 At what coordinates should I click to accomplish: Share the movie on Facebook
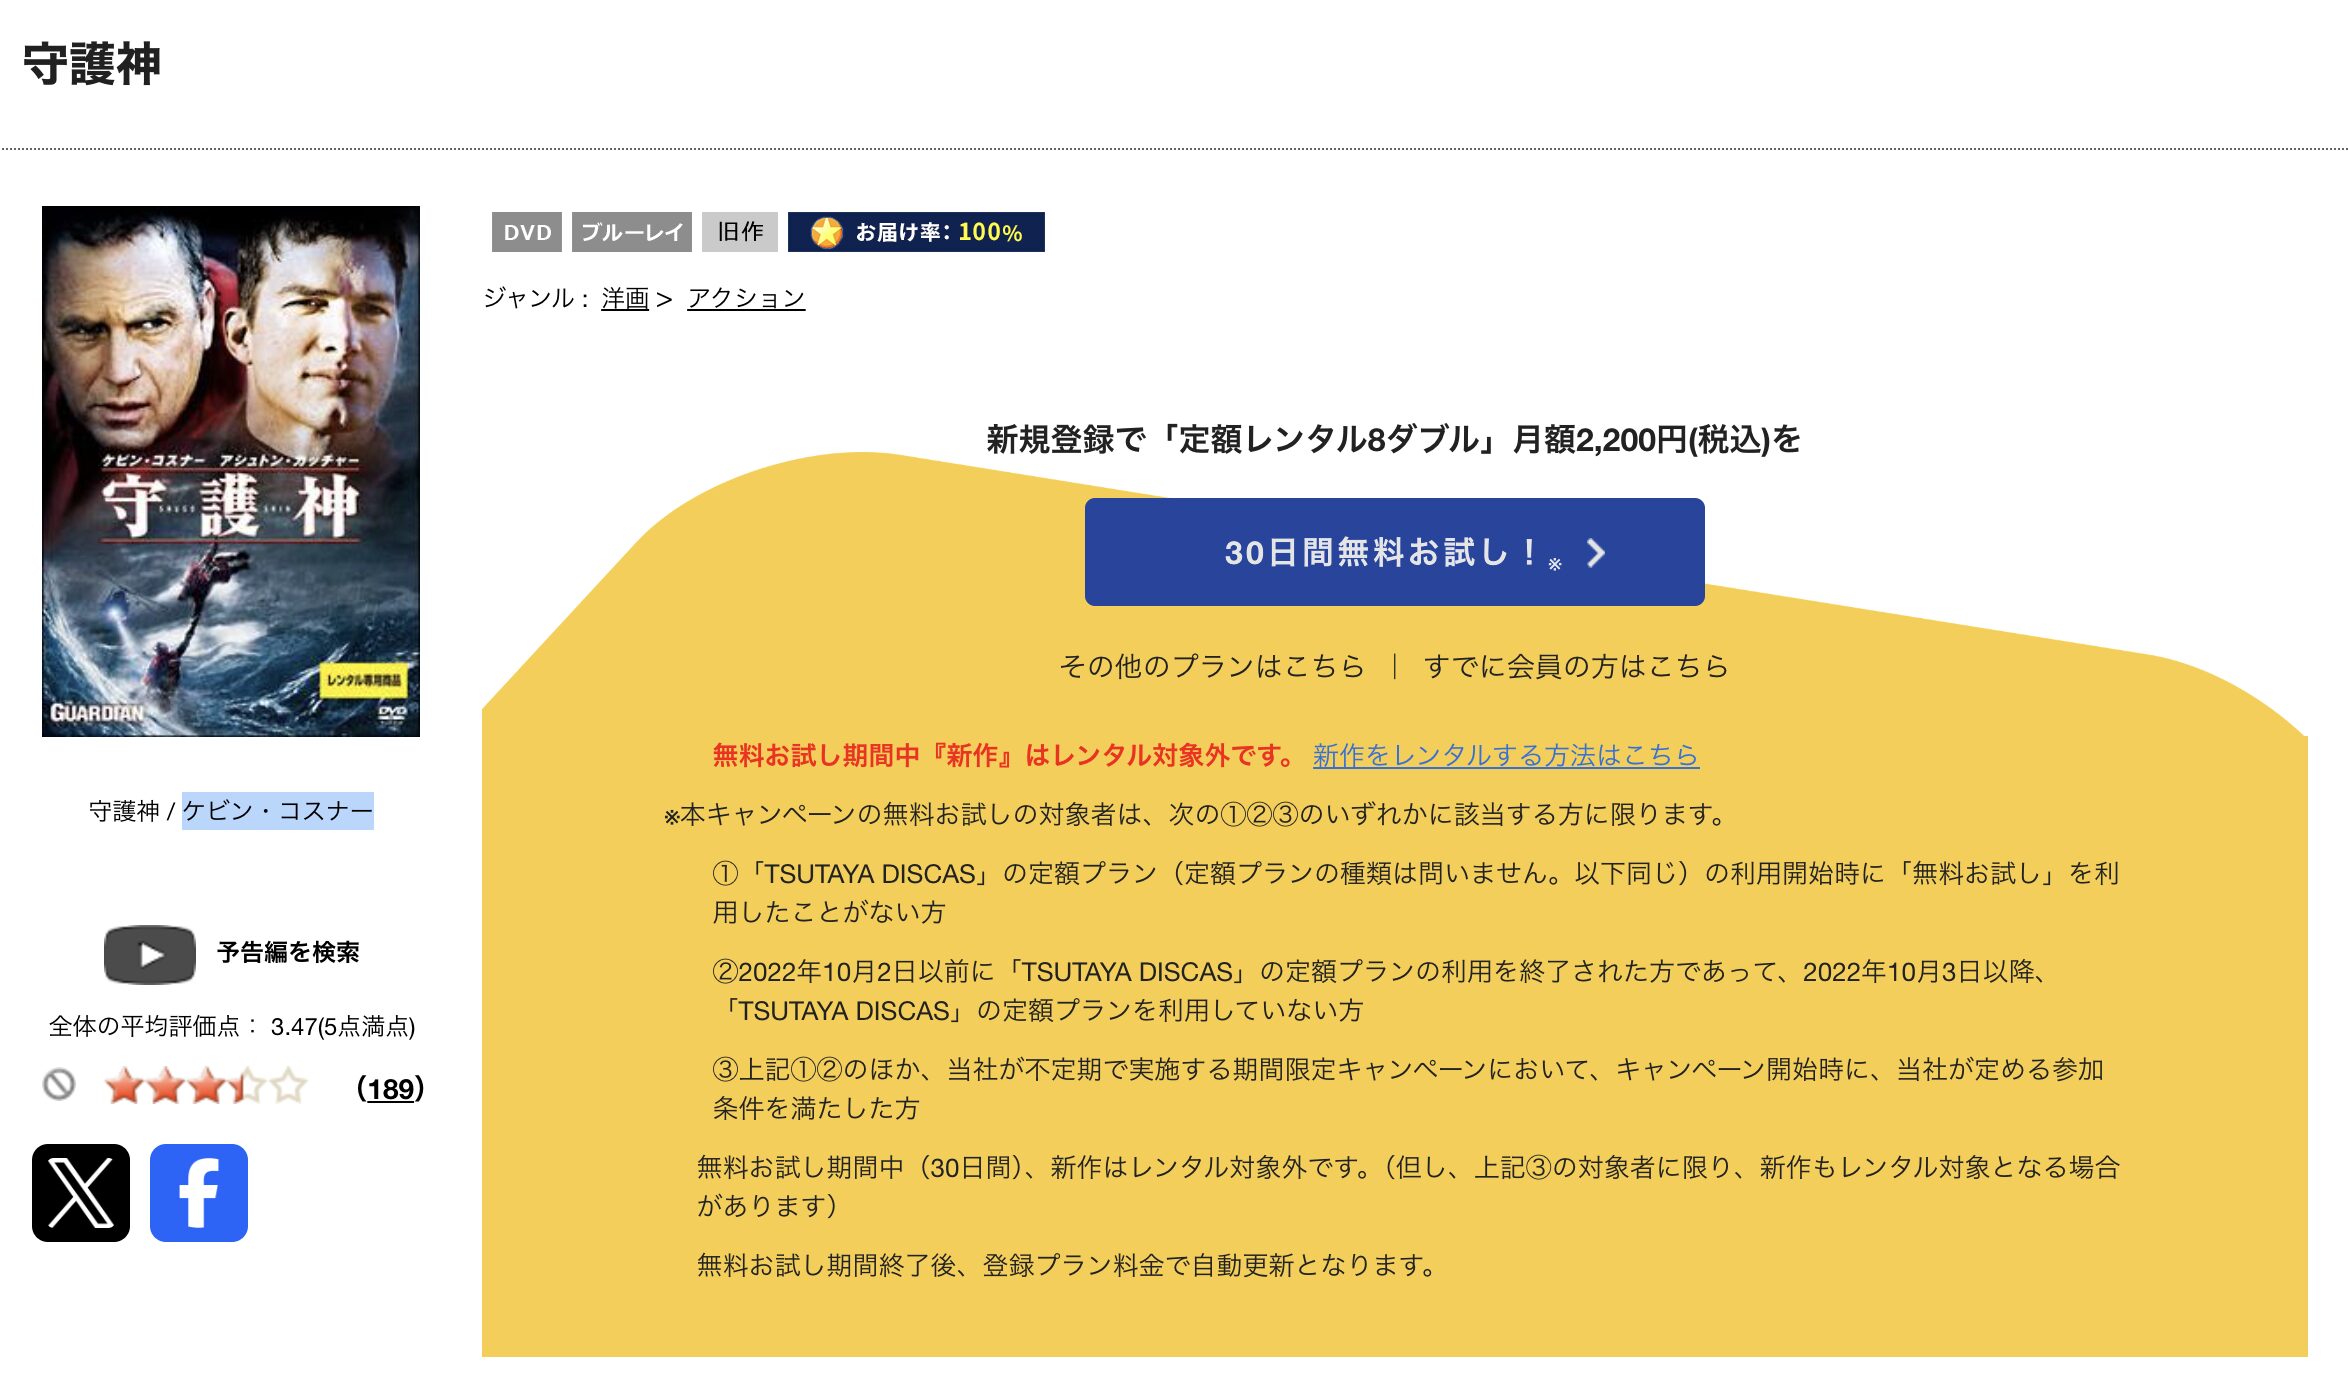coord(199,1192)
